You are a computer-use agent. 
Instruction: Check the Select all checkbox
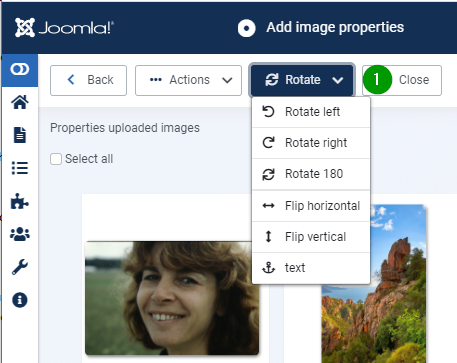(56, 159)
